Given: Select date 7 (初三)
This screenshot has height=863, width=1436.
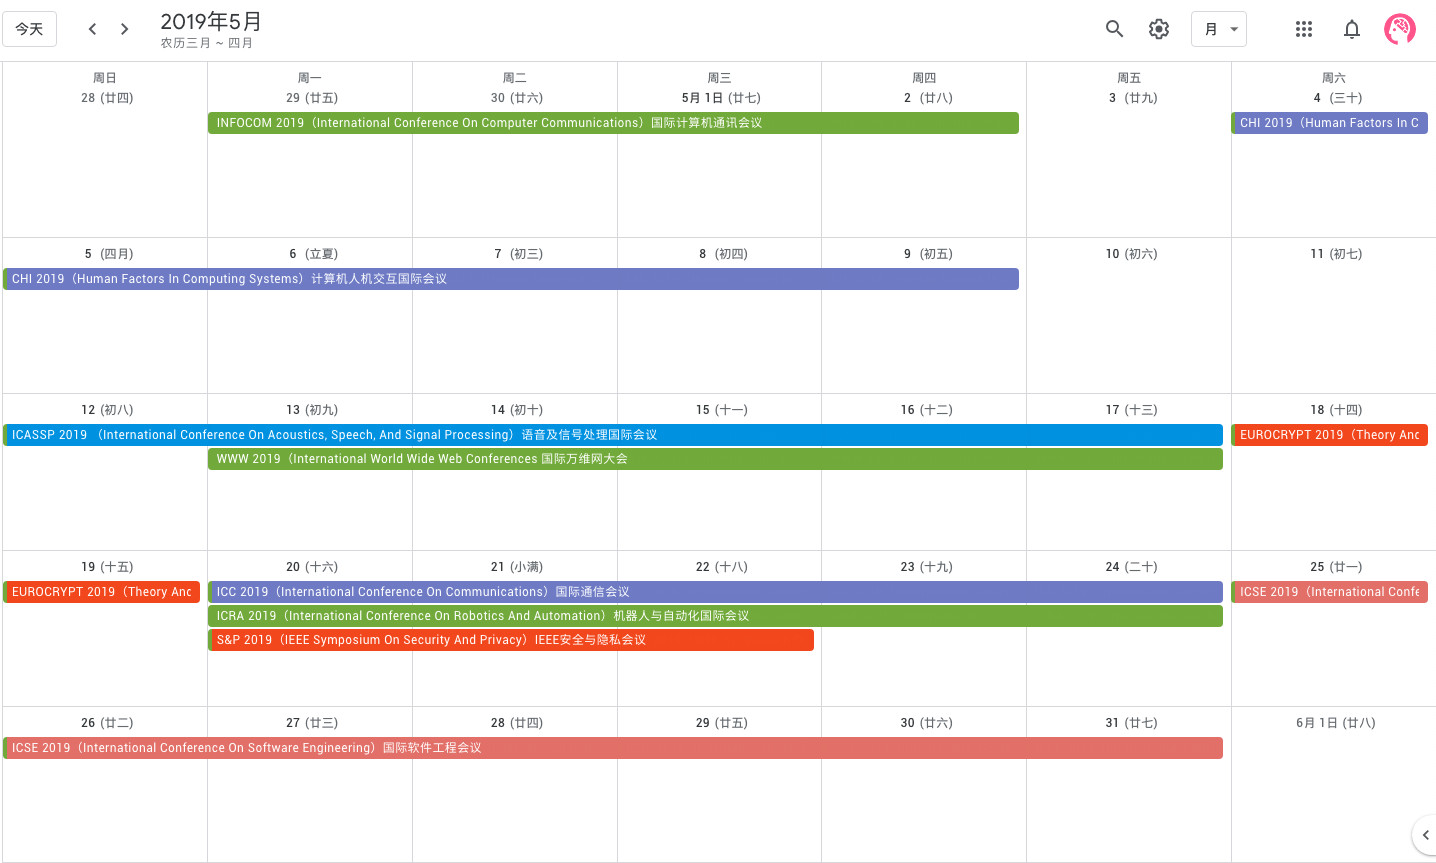Looking at the screenshot, I should coord(519,254).
